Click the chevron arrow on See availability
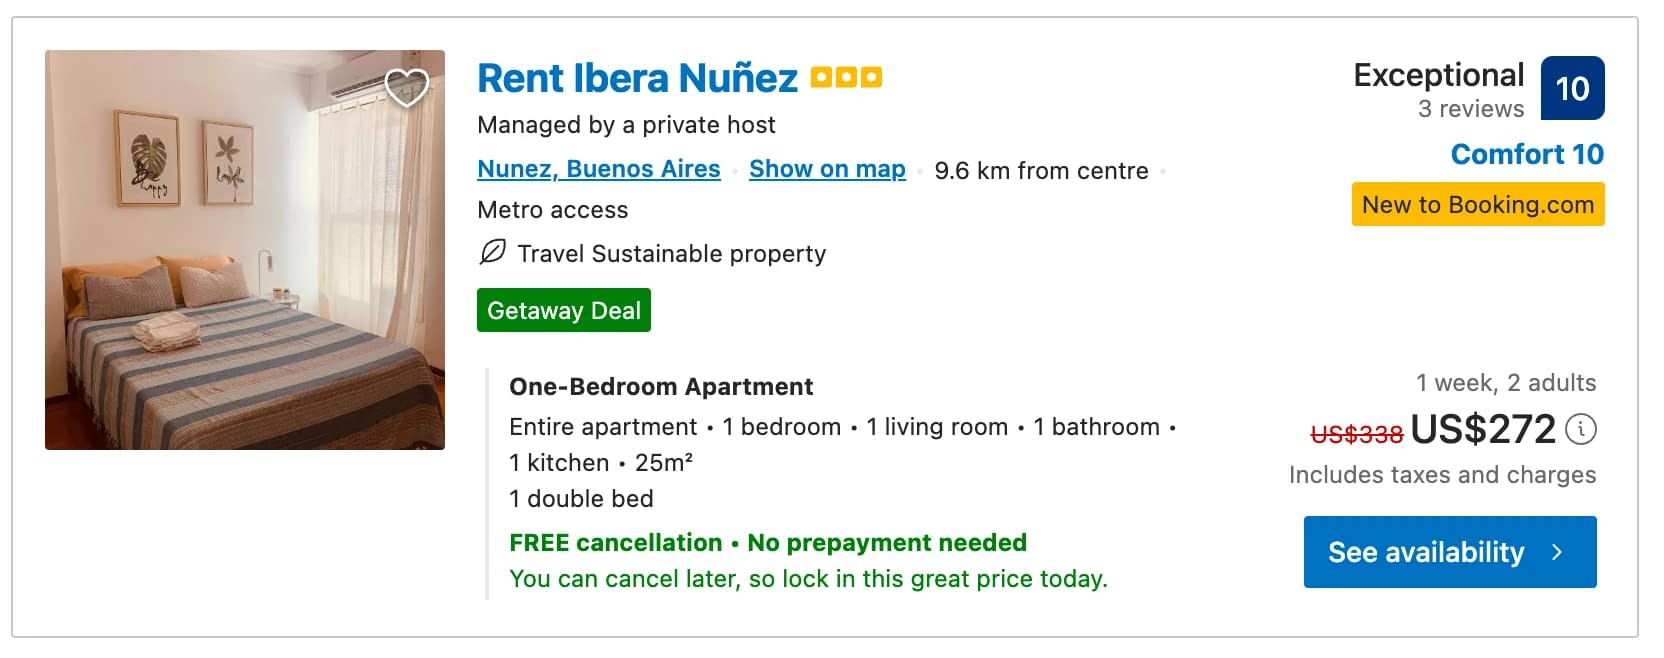The height and width of the screenshot is (658, 1664). click(1557, 552)
